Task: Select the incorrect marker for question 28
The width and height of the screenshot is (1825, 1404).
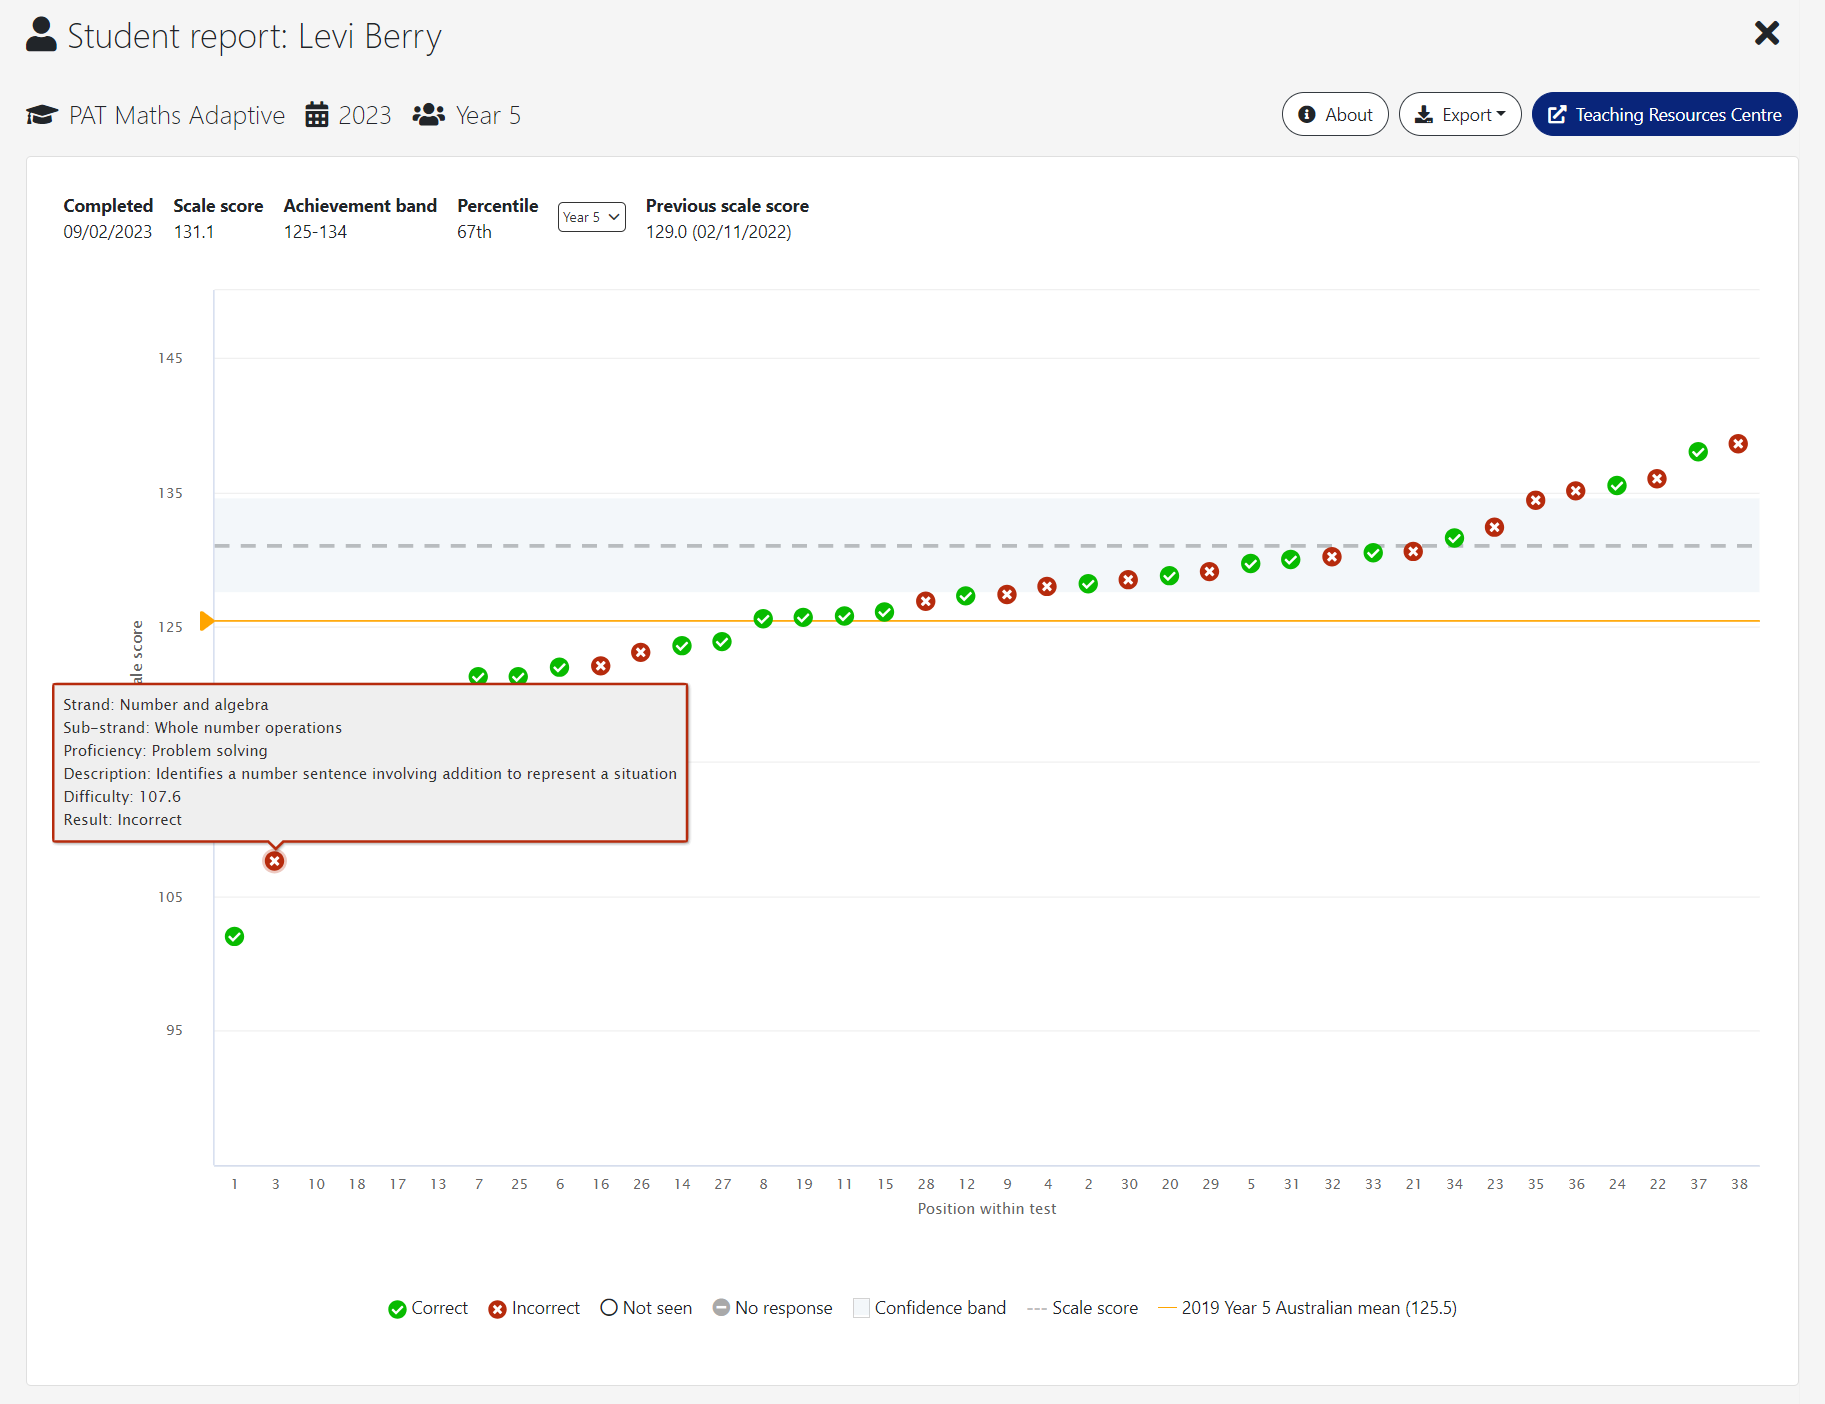Action: tap(926, 601)
